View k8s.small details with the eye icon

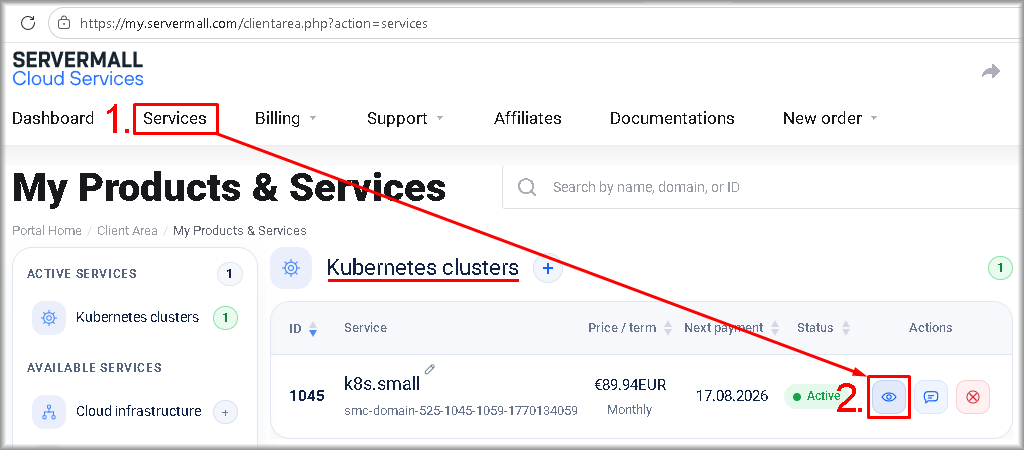[x=889, y=397]
